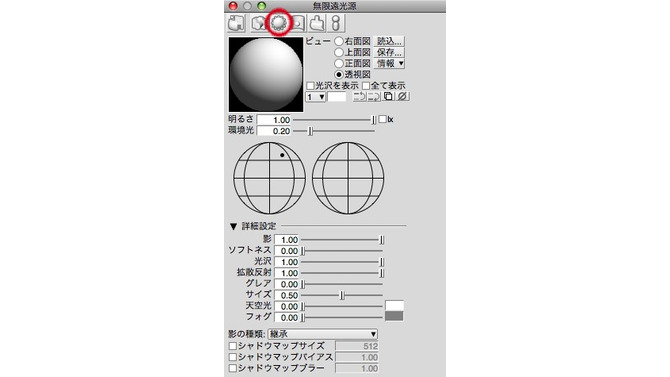Click the シャドウマップブラー value 1.00
Image resolution: width=670 pixels, height=377 pixels.
(357, 368)
